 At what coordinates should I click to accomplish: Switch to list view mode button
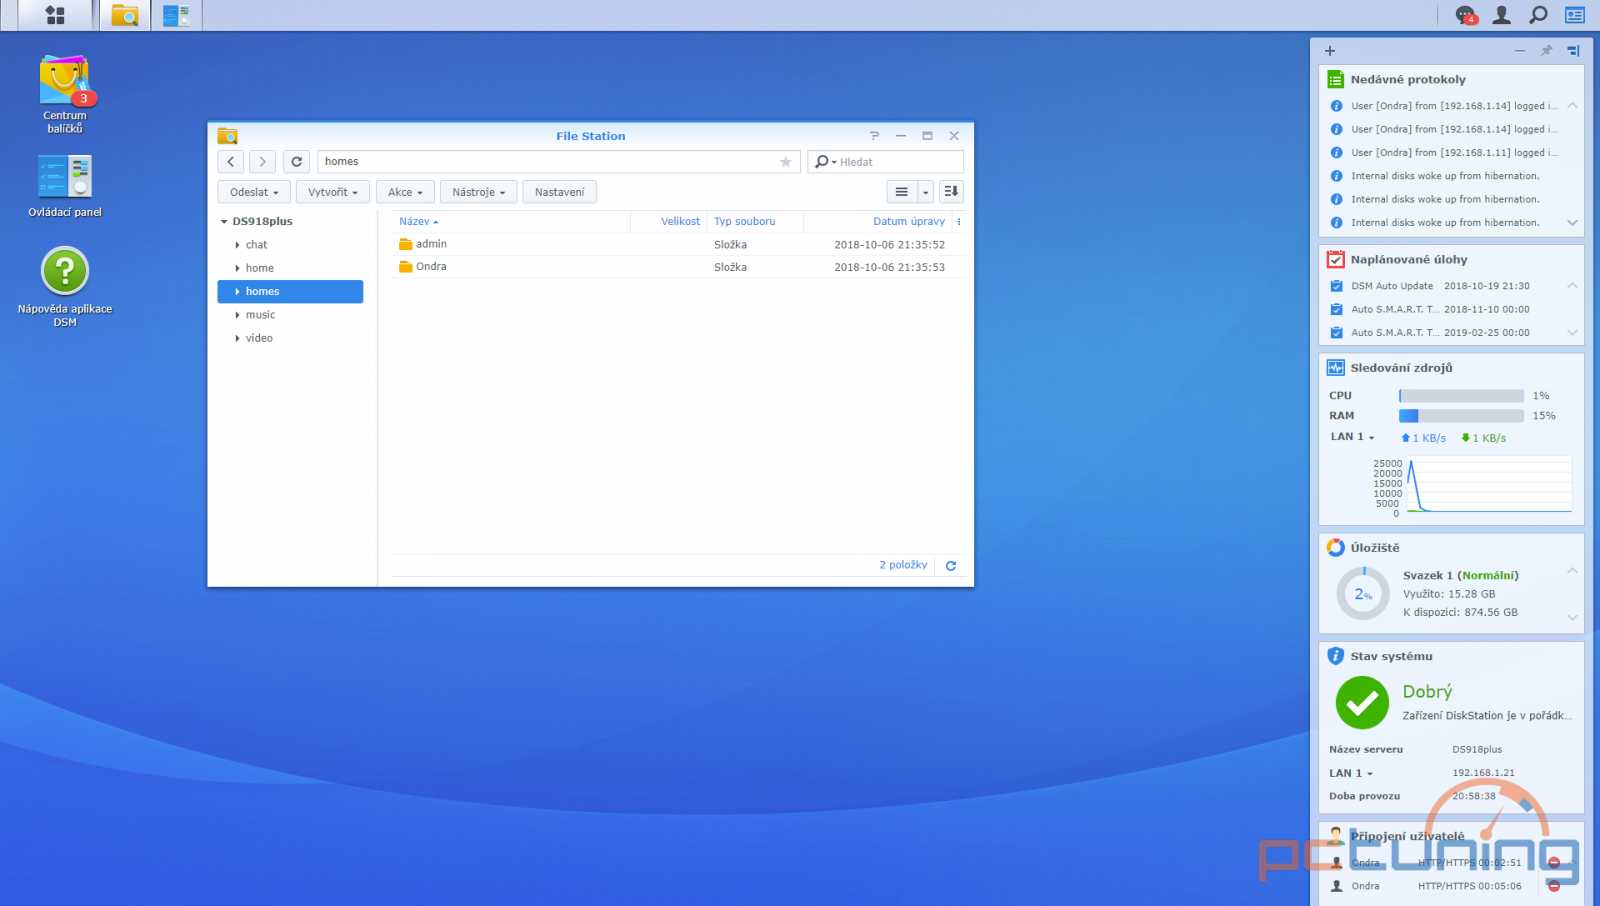coord(902,192)
